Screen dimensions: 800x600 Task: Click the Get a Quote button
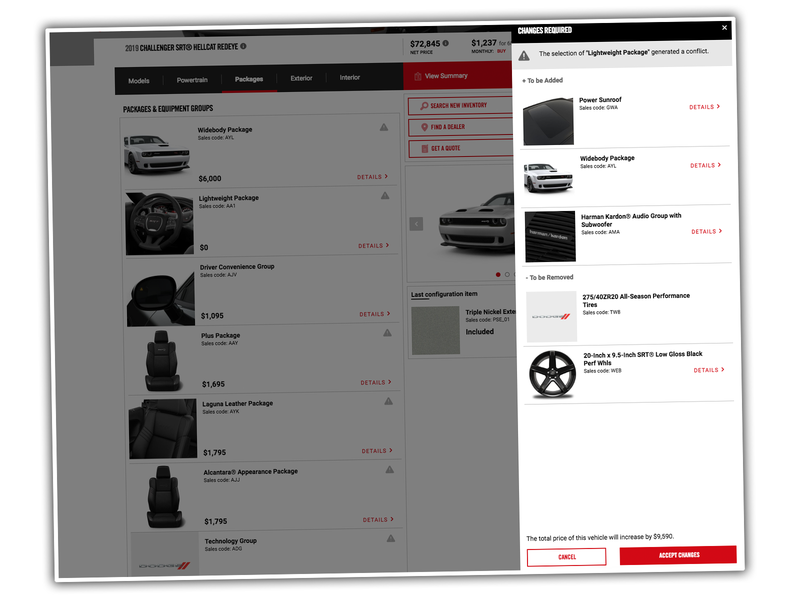click(461, 148)
